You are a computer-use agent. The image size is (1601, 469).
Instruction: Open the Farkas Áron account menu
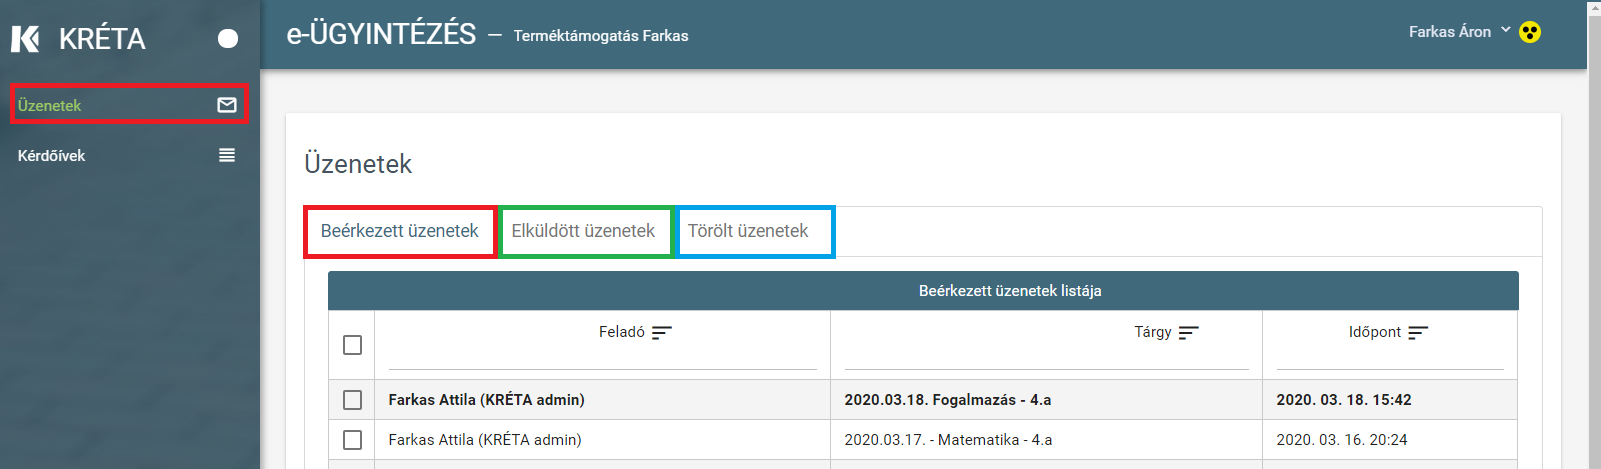pos(1449,32)
